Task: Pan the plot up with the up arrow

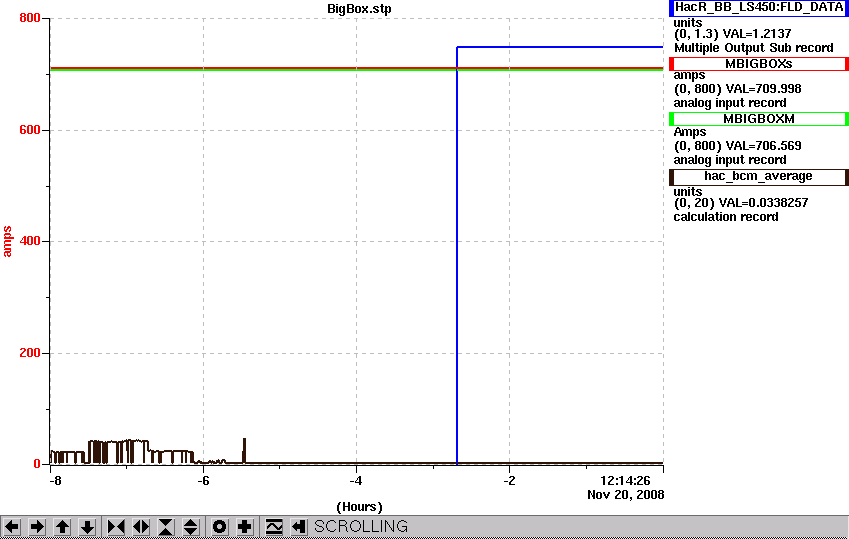Action: pyautogui.click(x=62, y=527)
